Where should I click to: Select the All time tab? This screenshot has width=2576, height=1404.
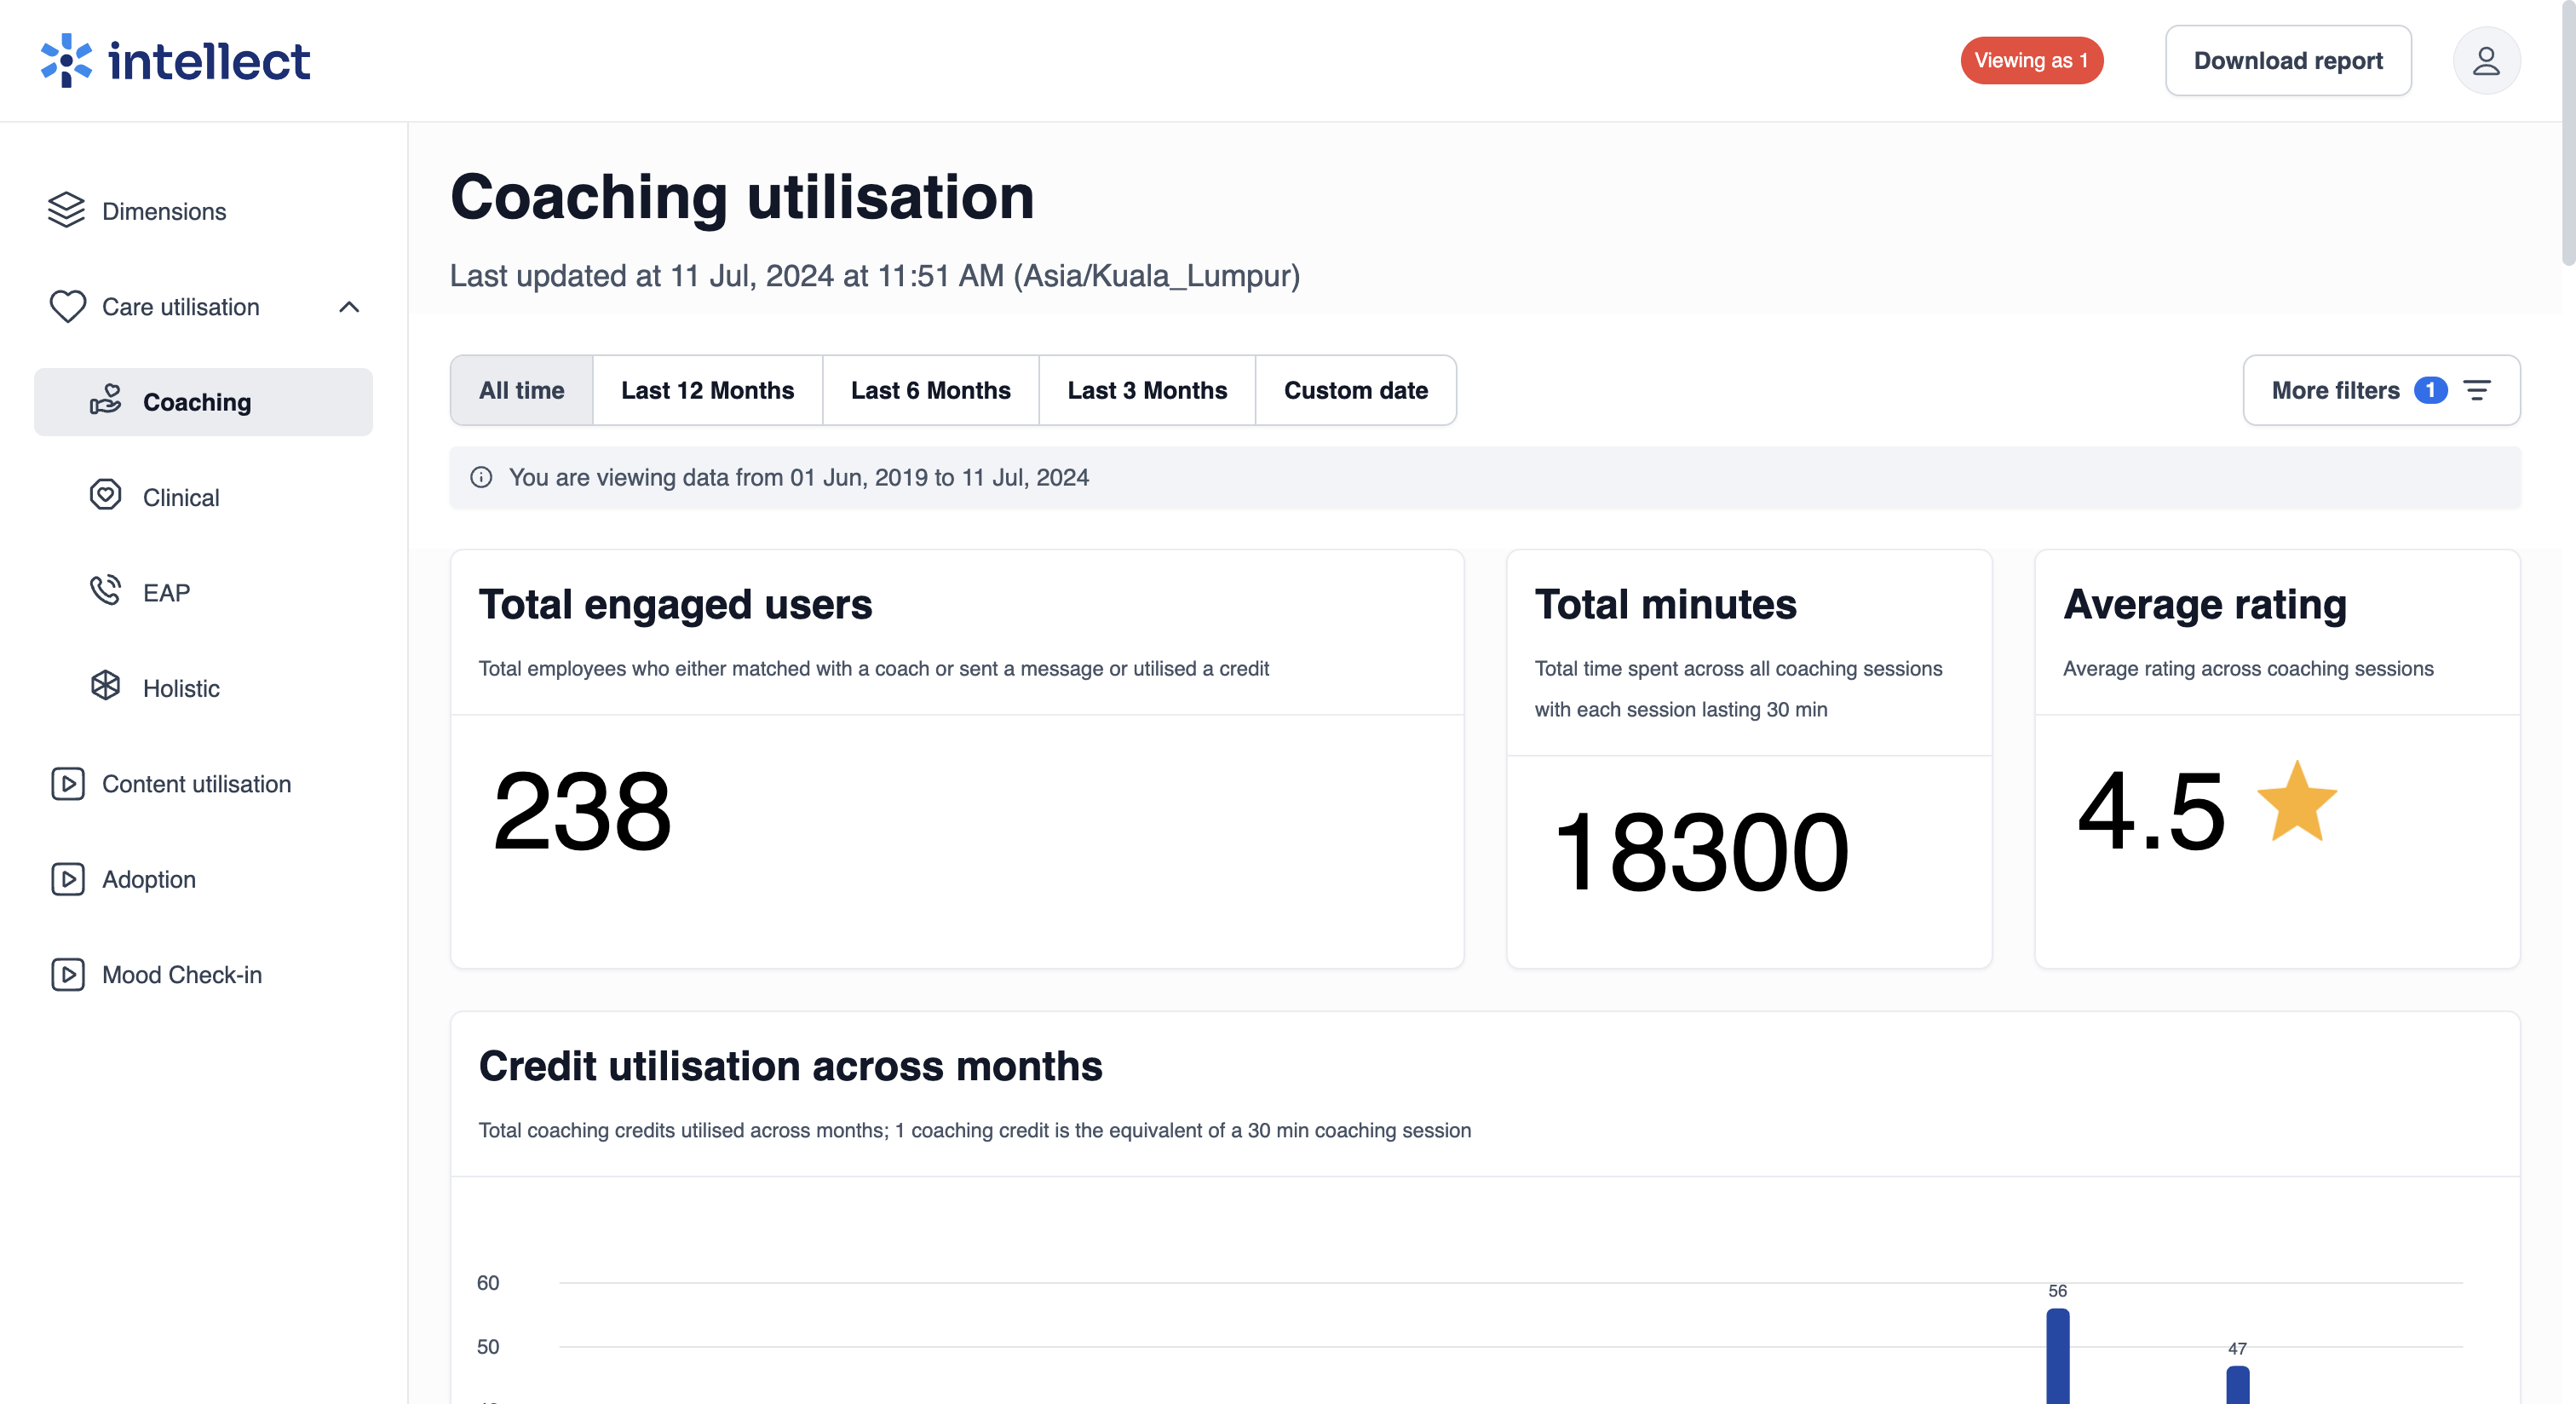pyautogui.click(x=521, y=390)
